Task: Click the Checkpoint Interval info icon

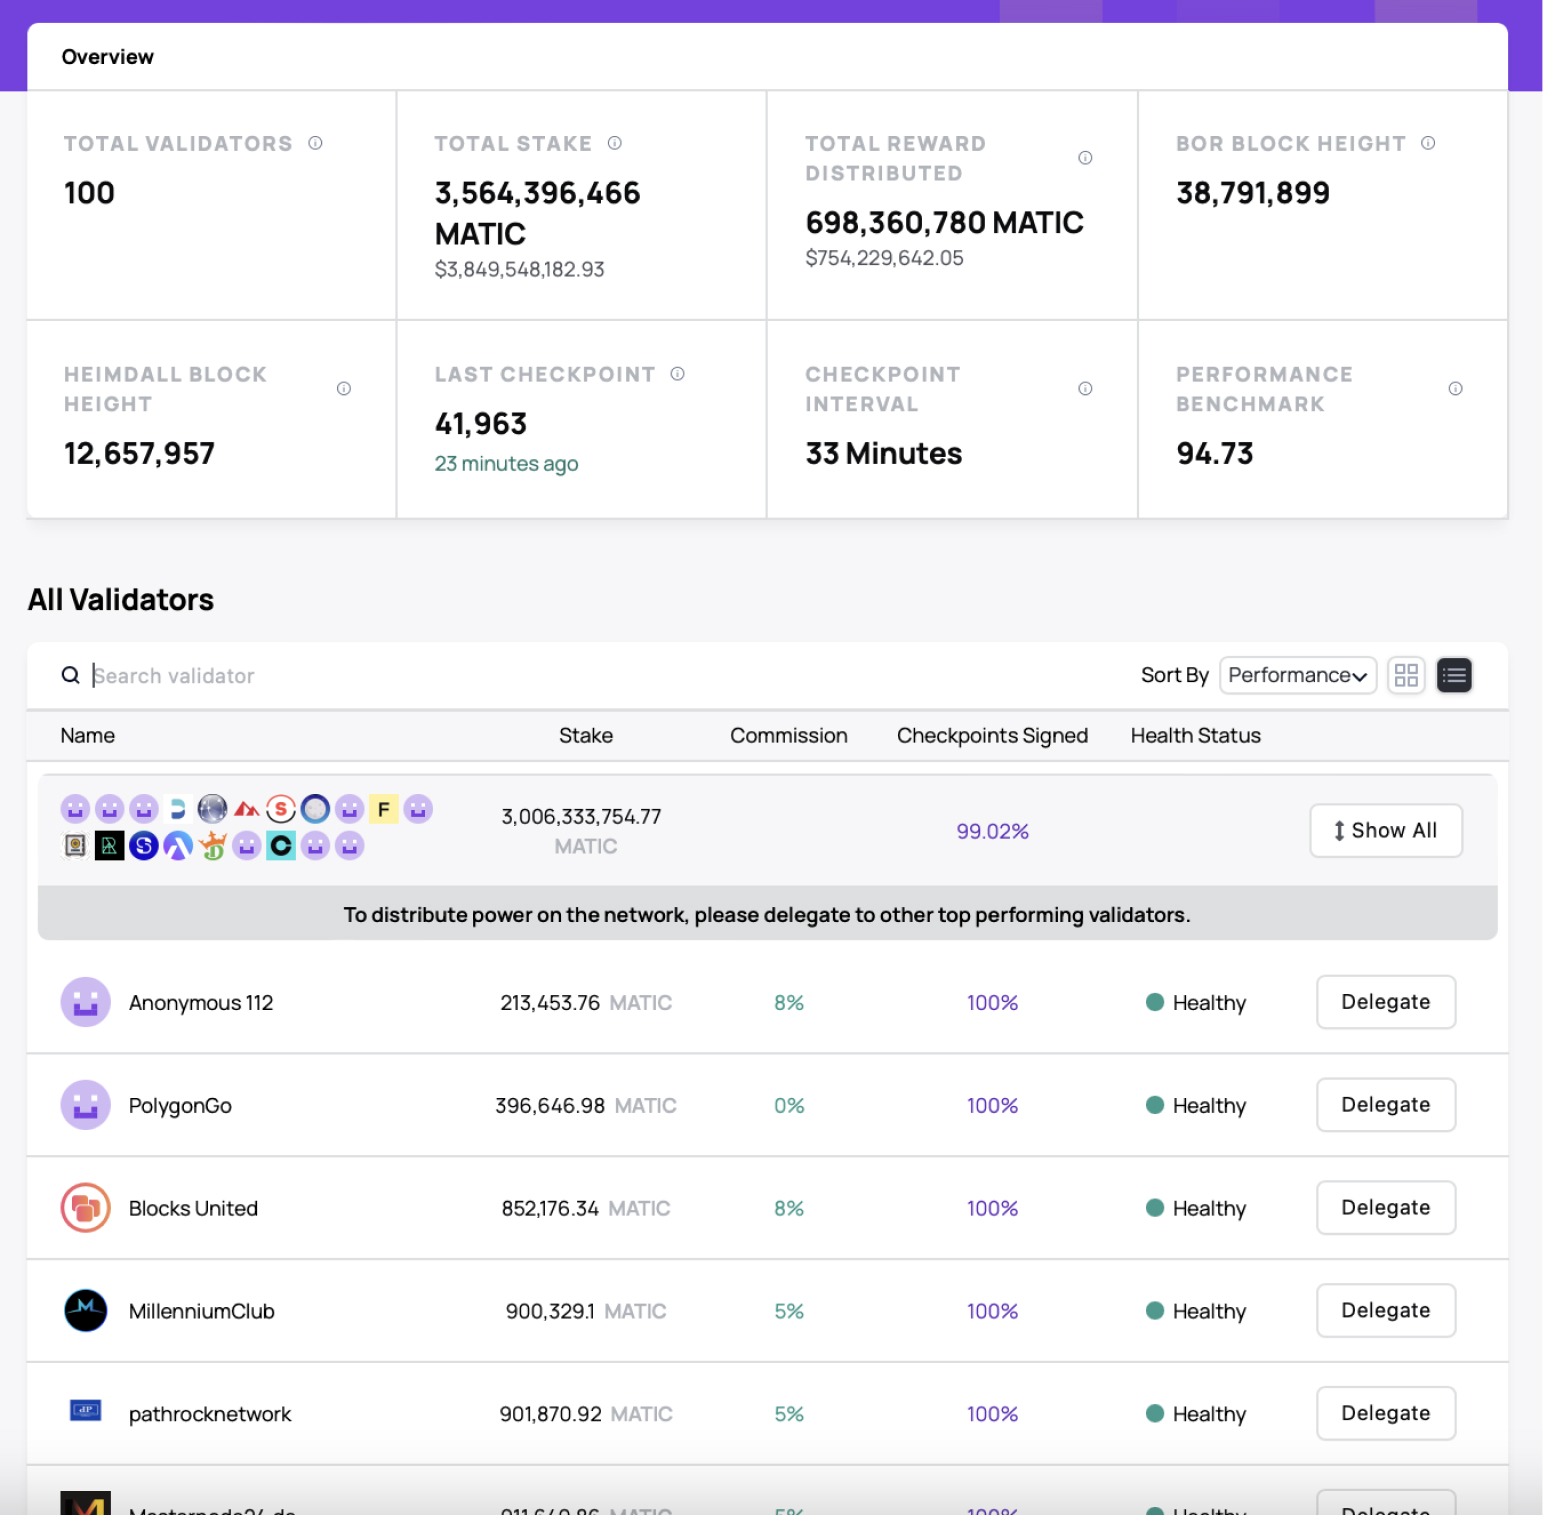Action: 1085,388
